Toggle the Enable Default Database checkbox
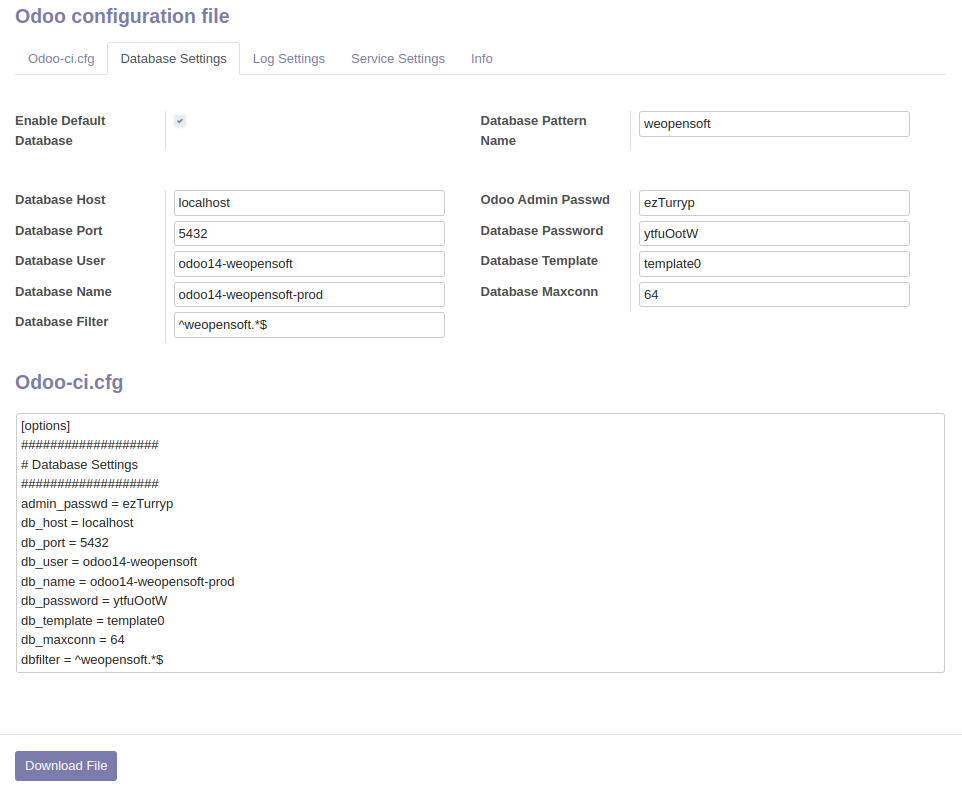The height and width of the screenshot is (790, 962). 180,121
